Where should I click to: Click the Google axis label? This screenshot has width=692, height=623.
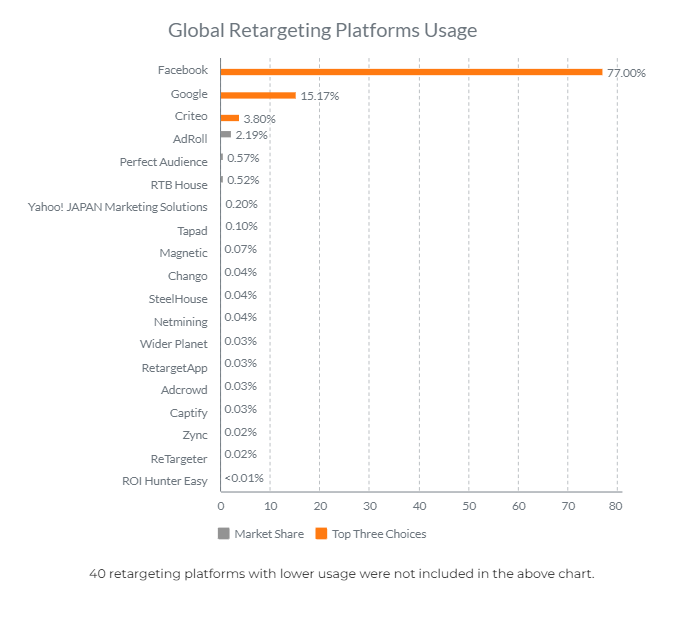point(189,94)
